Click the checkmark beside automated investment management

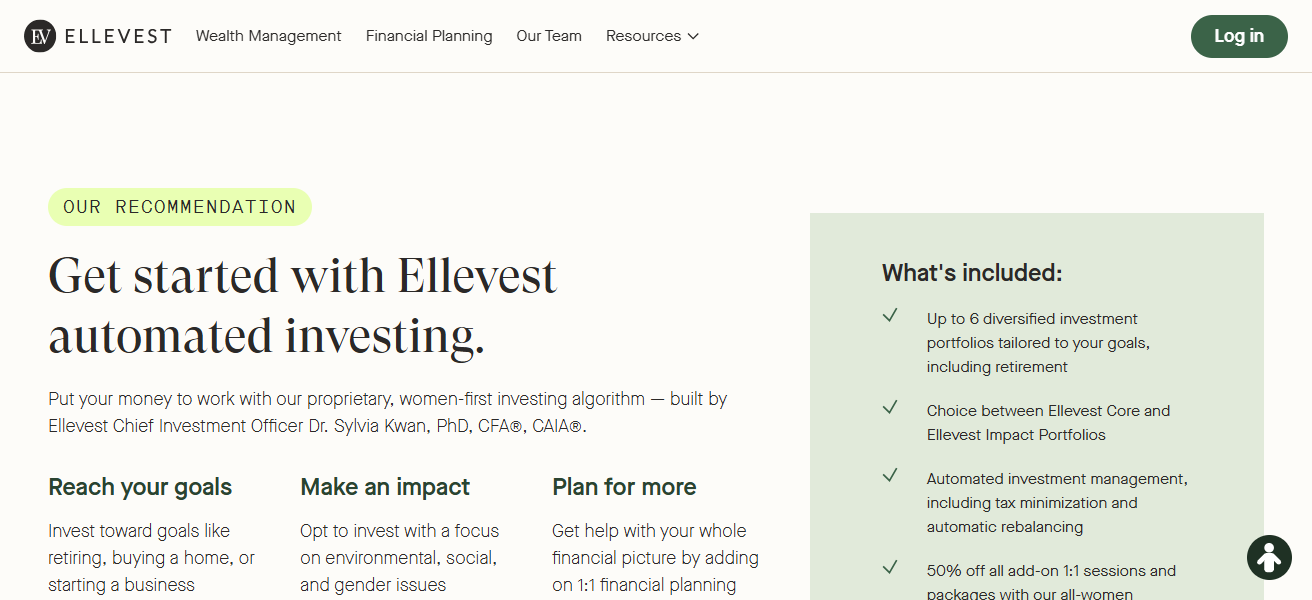890,475
